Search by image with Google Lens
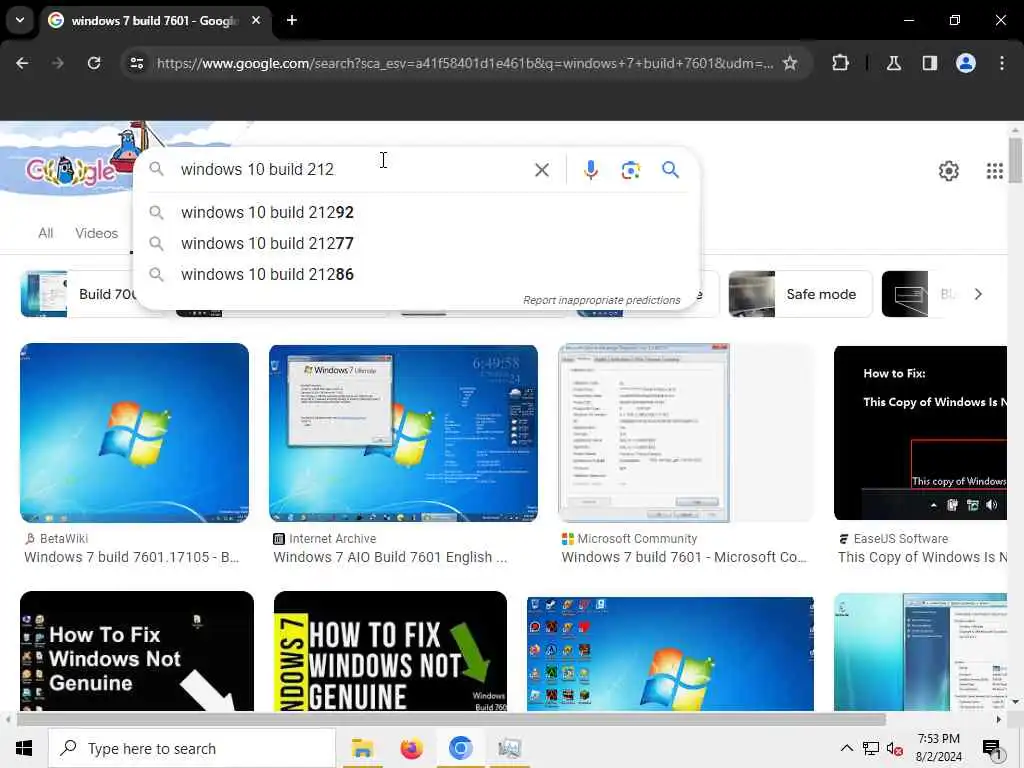Screen dimensions: 1024x768 click(630, 170)
